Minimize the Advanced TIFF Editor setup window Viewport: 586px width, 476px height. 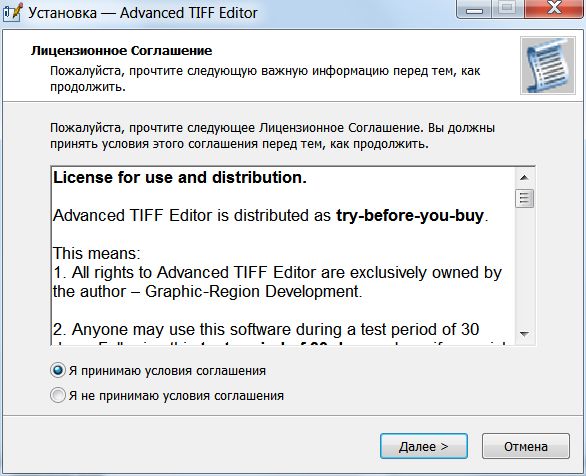pyautogui.click(x=475, y=9)
